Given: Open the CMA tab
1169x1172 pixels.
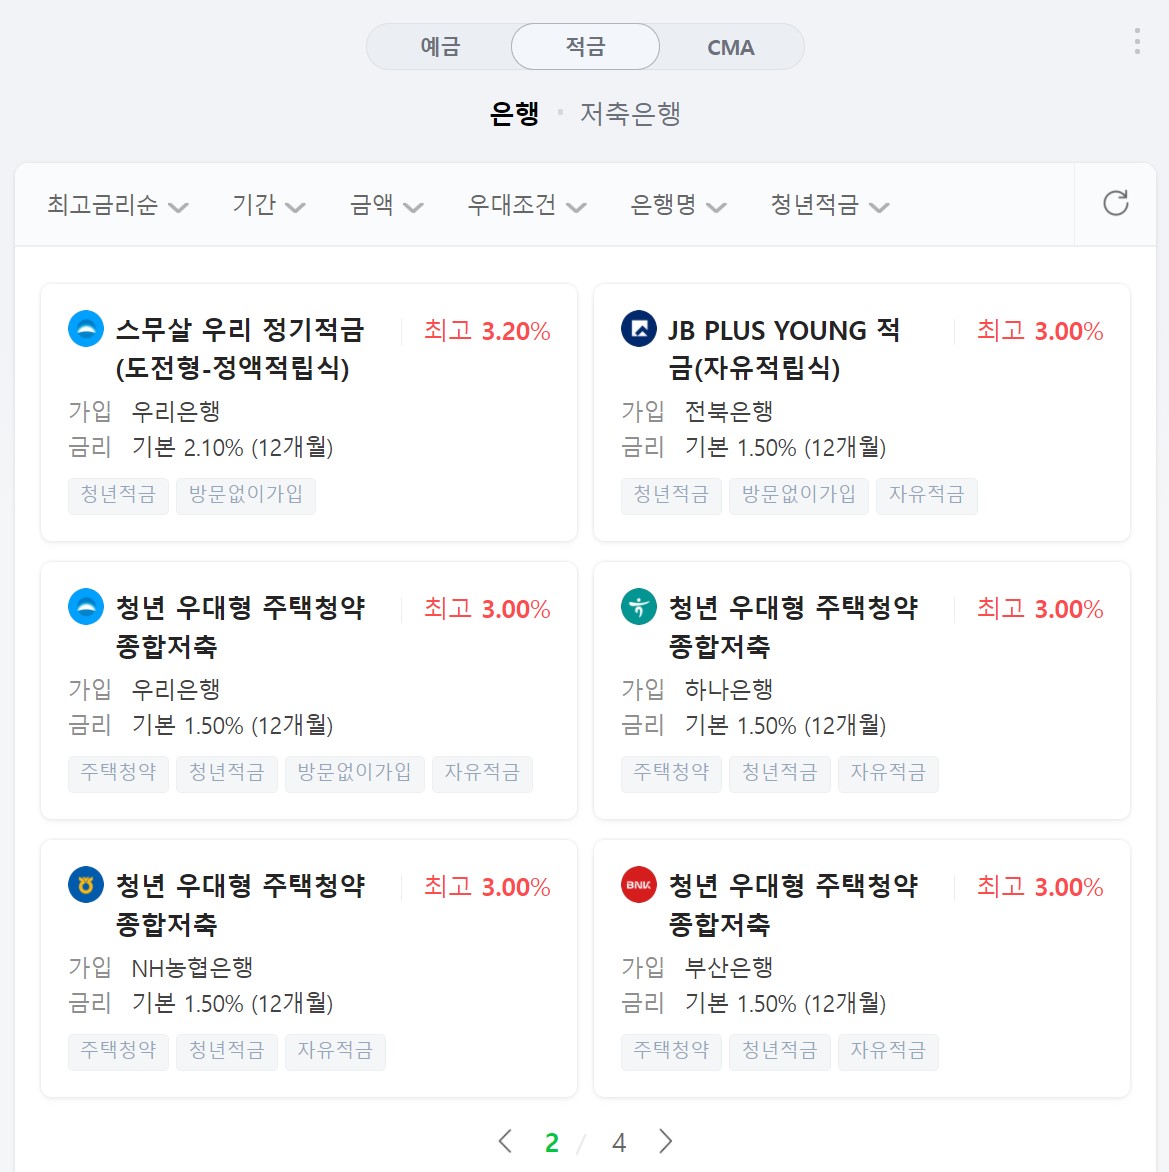Looking at the screenshot, I should coord(731,46).
